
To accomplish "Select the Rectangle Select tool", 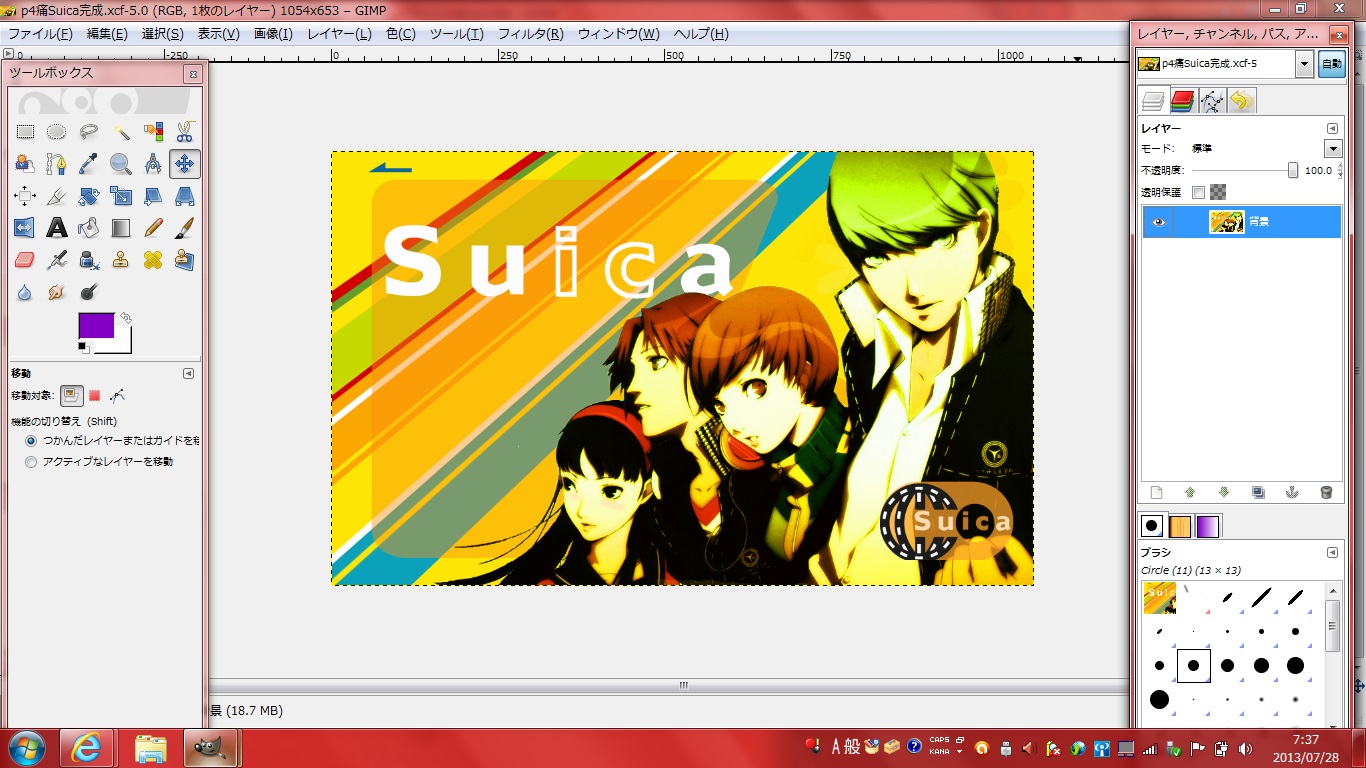I will pos(25,131).
